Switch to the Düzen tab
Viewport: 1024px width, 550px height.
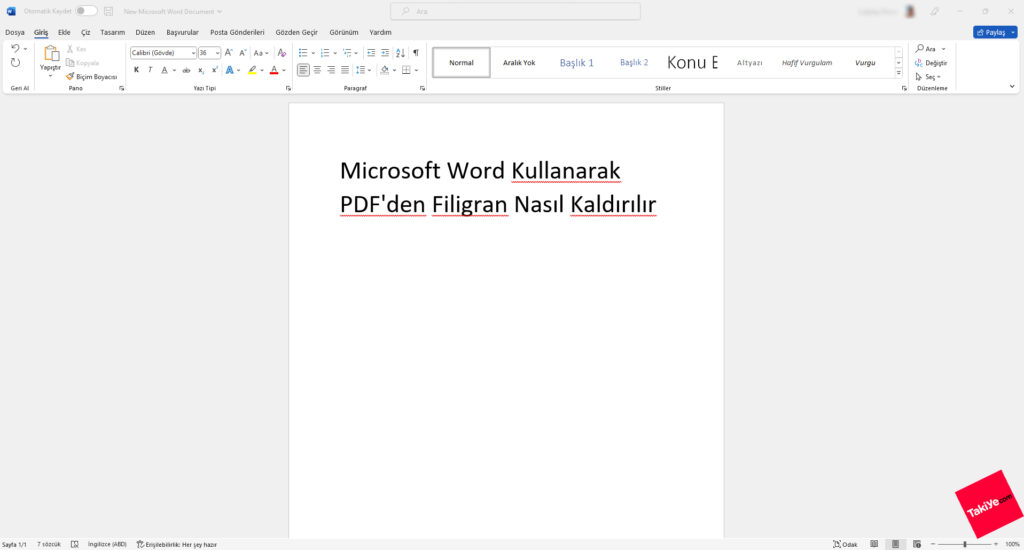point(145,32)
